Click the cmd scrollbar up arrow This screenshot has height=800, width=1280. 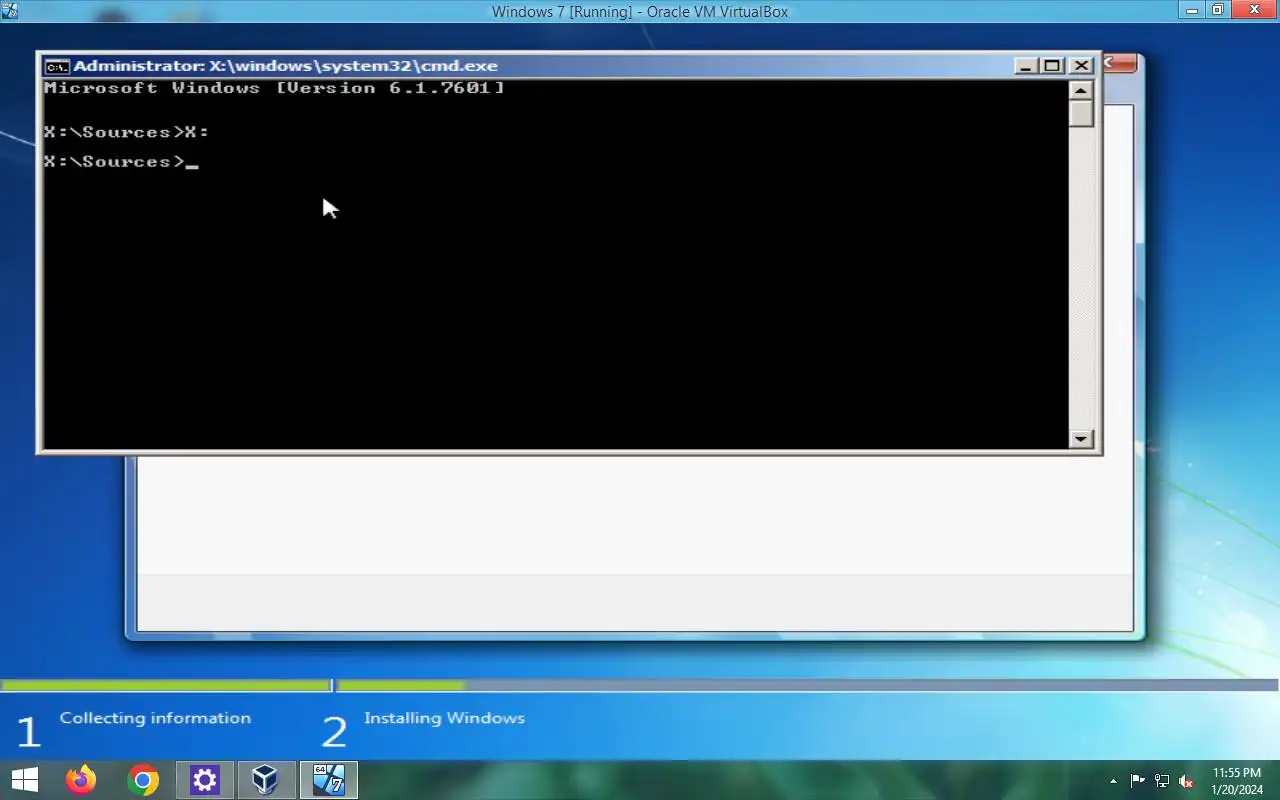(1081, 90)
